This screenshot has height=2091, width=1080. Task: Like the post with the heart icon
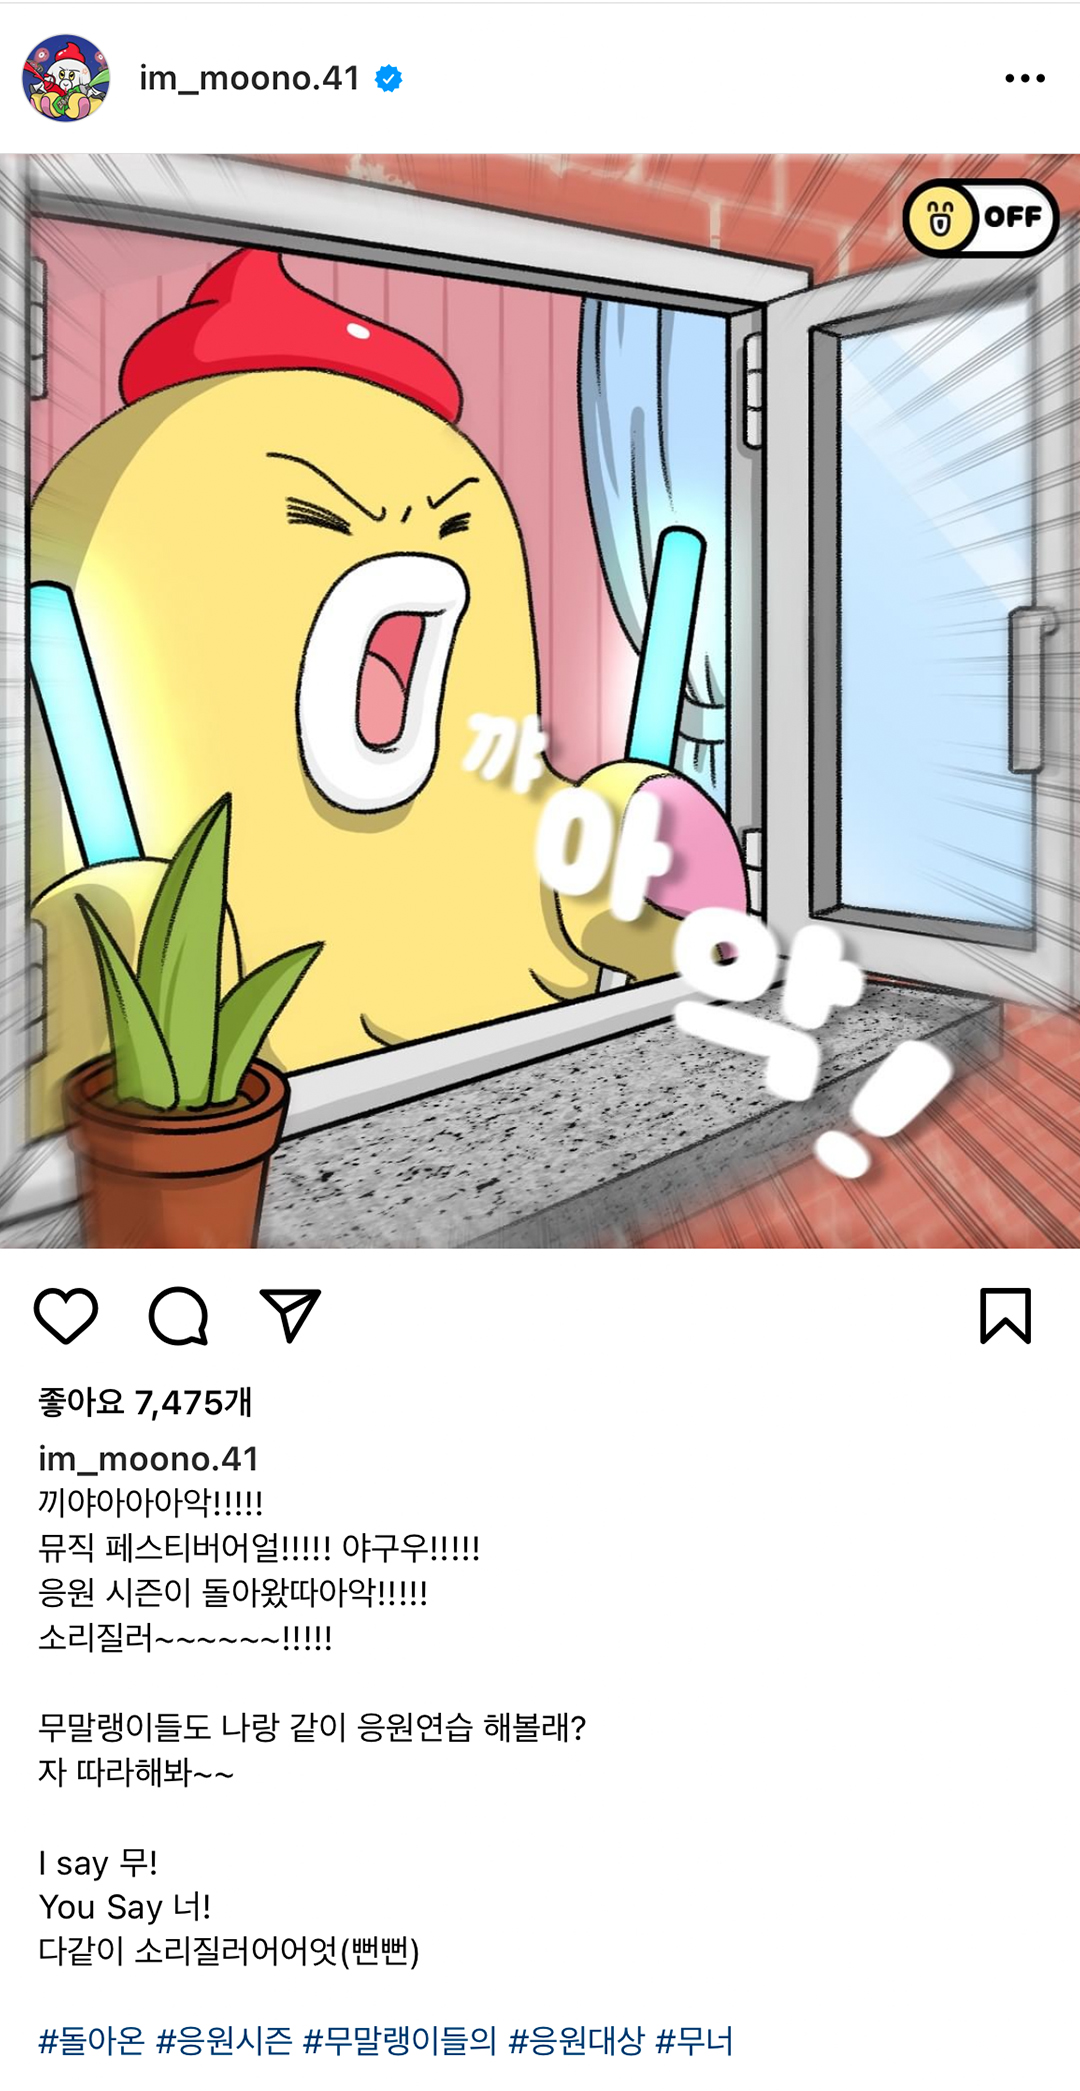point(66,1315)
